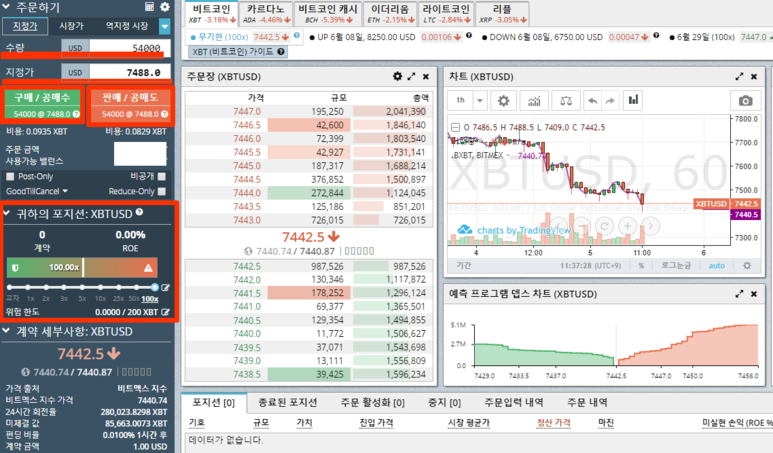Click the 청산 가격 column header
The image size is (773, 453).
pyautogui.click(x=553, y=423)
